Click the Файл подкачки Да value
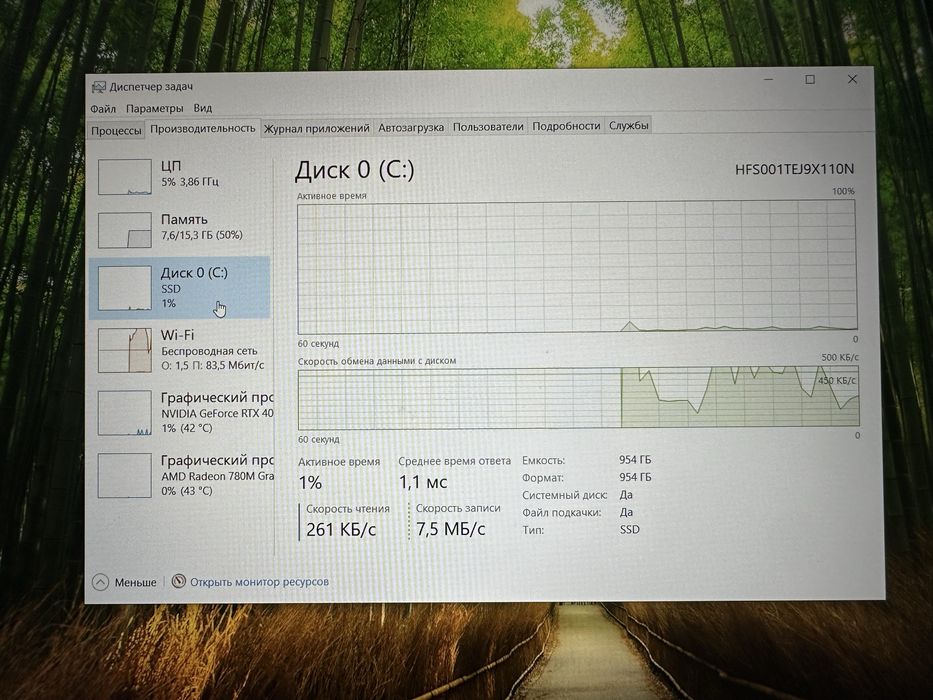This screenshot has height=700, width=933. [626, 512]
